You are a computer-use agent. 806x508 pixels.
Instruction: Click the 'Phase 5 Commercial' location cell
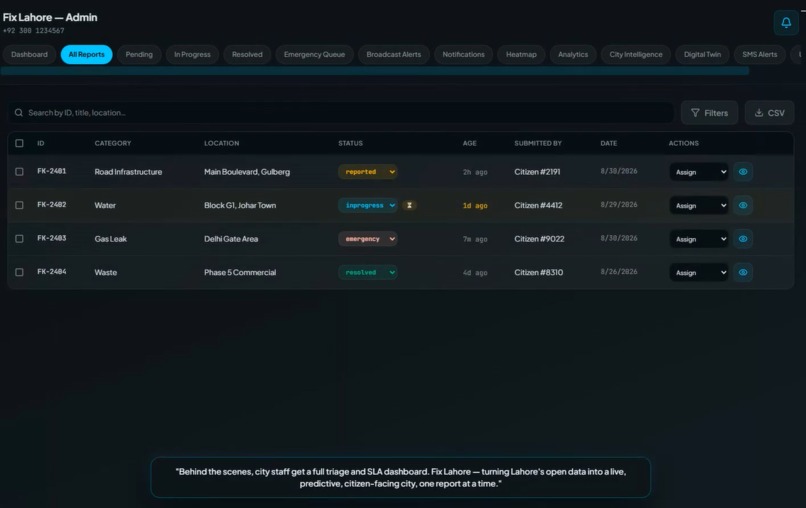[x=240, y=272]
